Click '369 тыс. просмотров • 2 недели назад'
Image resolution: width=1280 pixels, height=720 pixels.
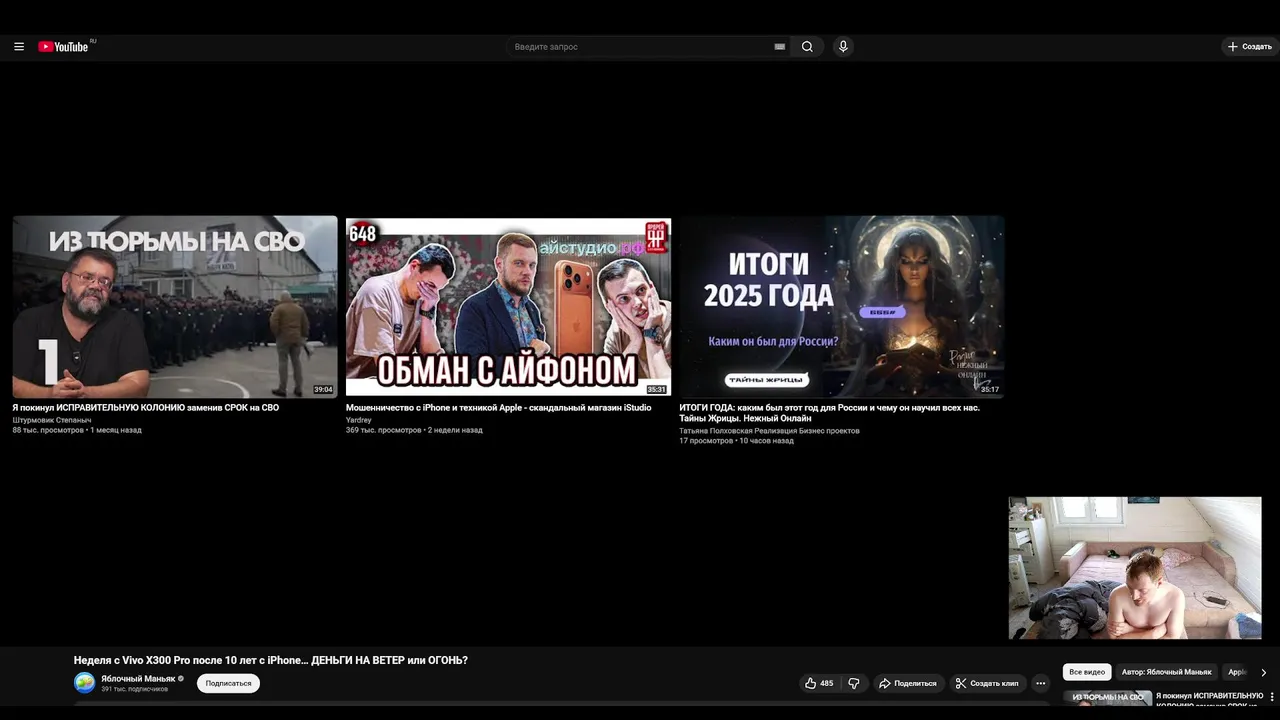[414, 430]
